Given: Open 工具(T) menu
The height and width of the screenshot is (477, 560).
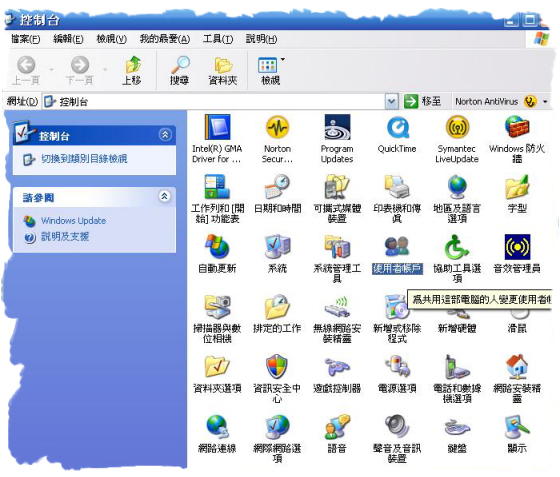Looking at the screenshot, I should point(218,39).
